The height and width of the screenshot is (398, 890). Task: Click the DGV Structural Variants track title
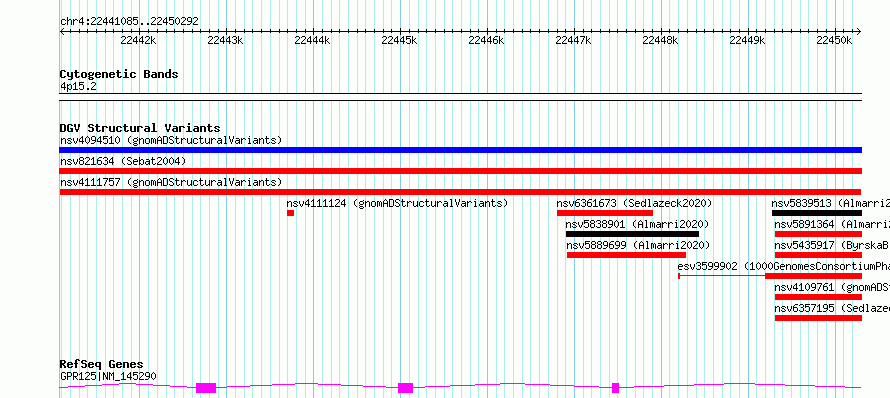pos(140,128)
